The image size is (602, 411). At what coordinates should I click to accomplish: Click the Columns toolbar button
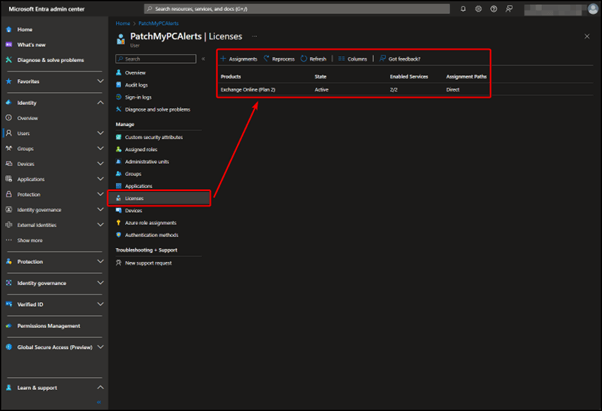(x=352, y=59)
